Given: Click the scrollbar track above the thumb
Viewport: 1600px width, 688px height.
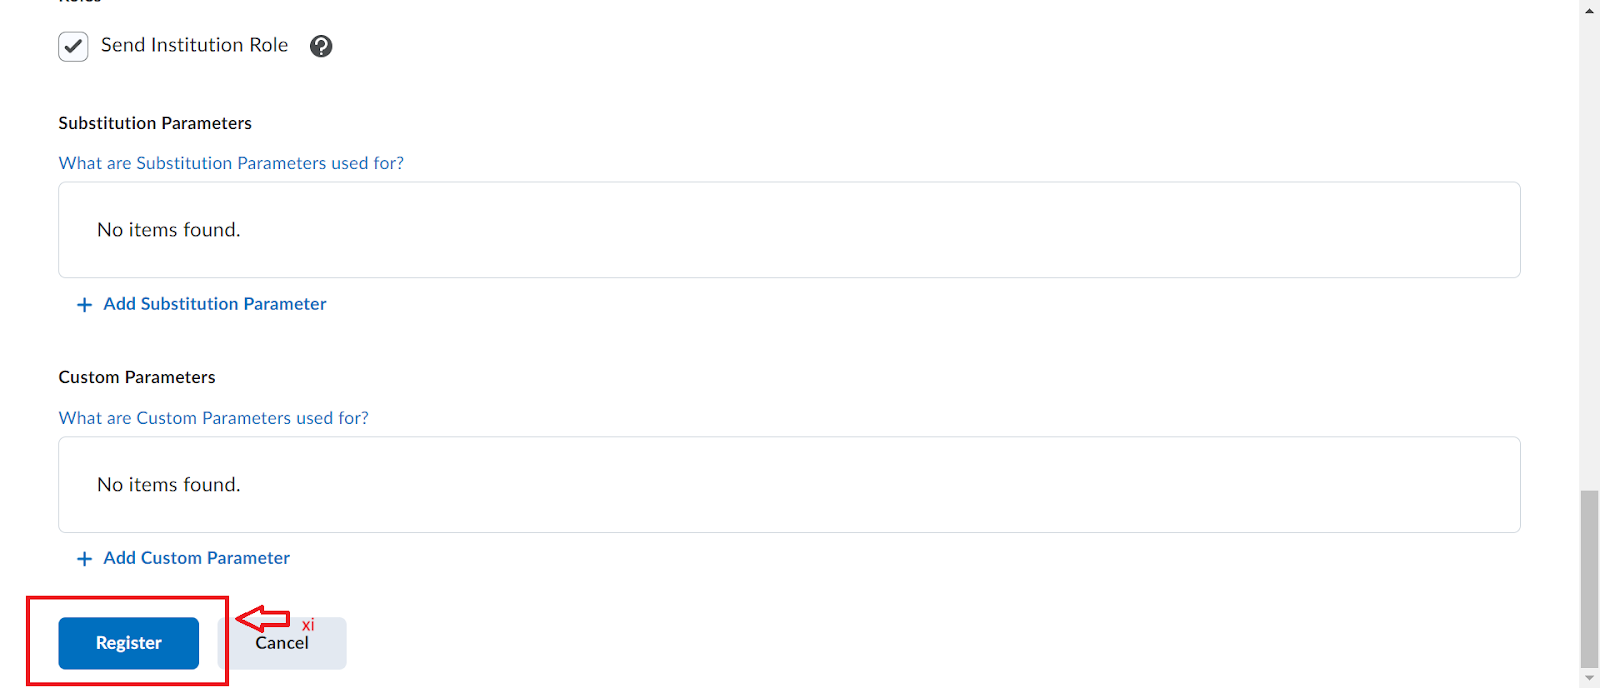Looking at the screenshot, I should click(x=1590, y=250).
